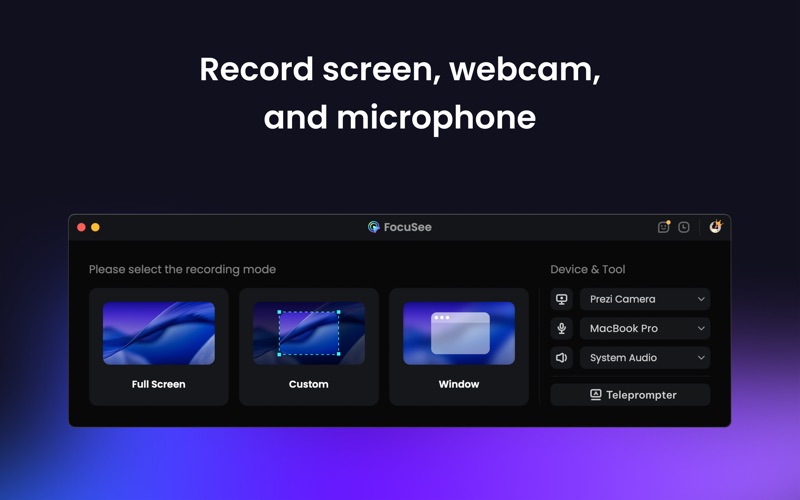Open the MacBook Pro microphone dropdown
Viewport: 800px width, 500px height.
[645, 328]
